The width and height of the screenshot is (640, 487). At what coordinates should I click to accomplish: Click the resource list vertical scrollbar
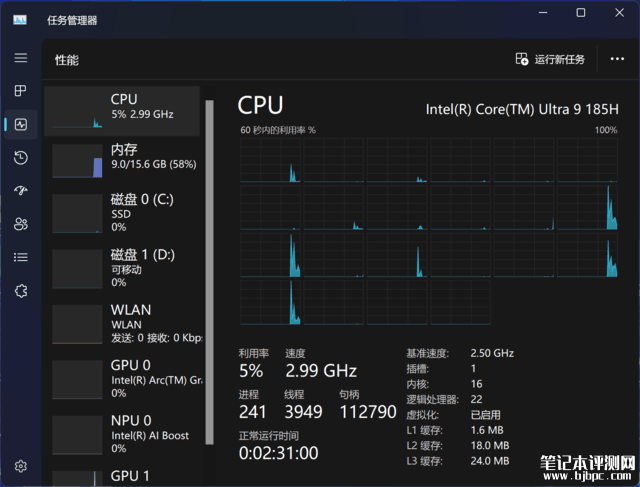pyautogui.click(x=209, y=272)
